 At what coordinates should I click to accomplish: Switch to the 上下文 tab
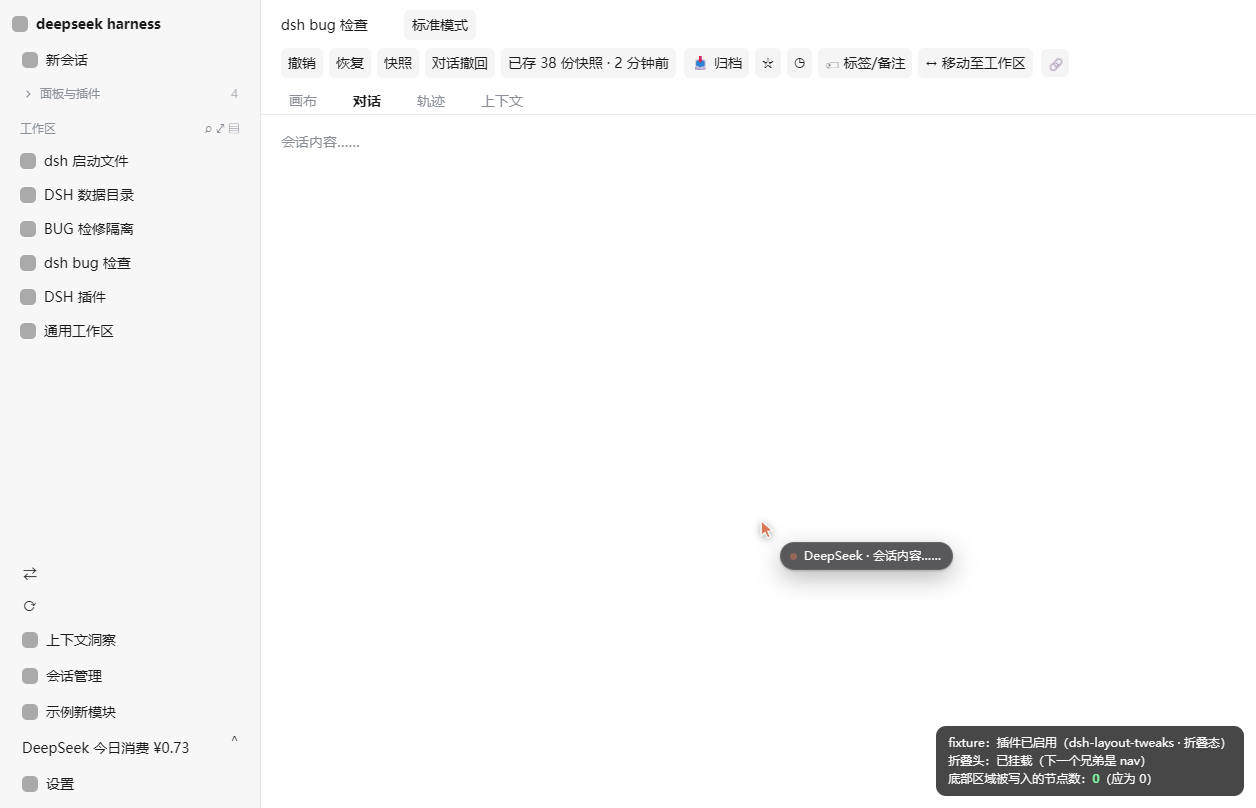(502, 101)
